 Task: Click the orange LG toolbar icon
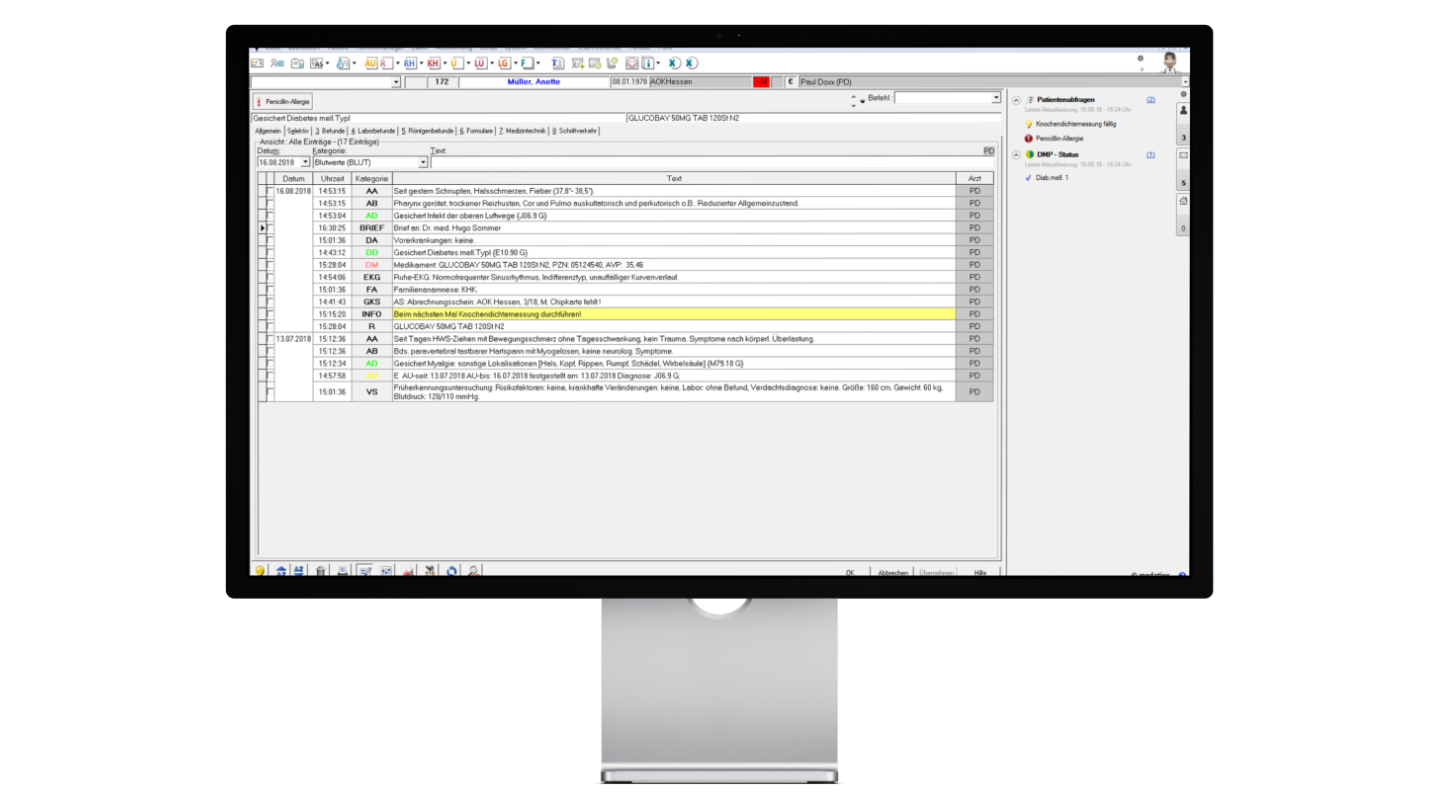coord(504,63)
